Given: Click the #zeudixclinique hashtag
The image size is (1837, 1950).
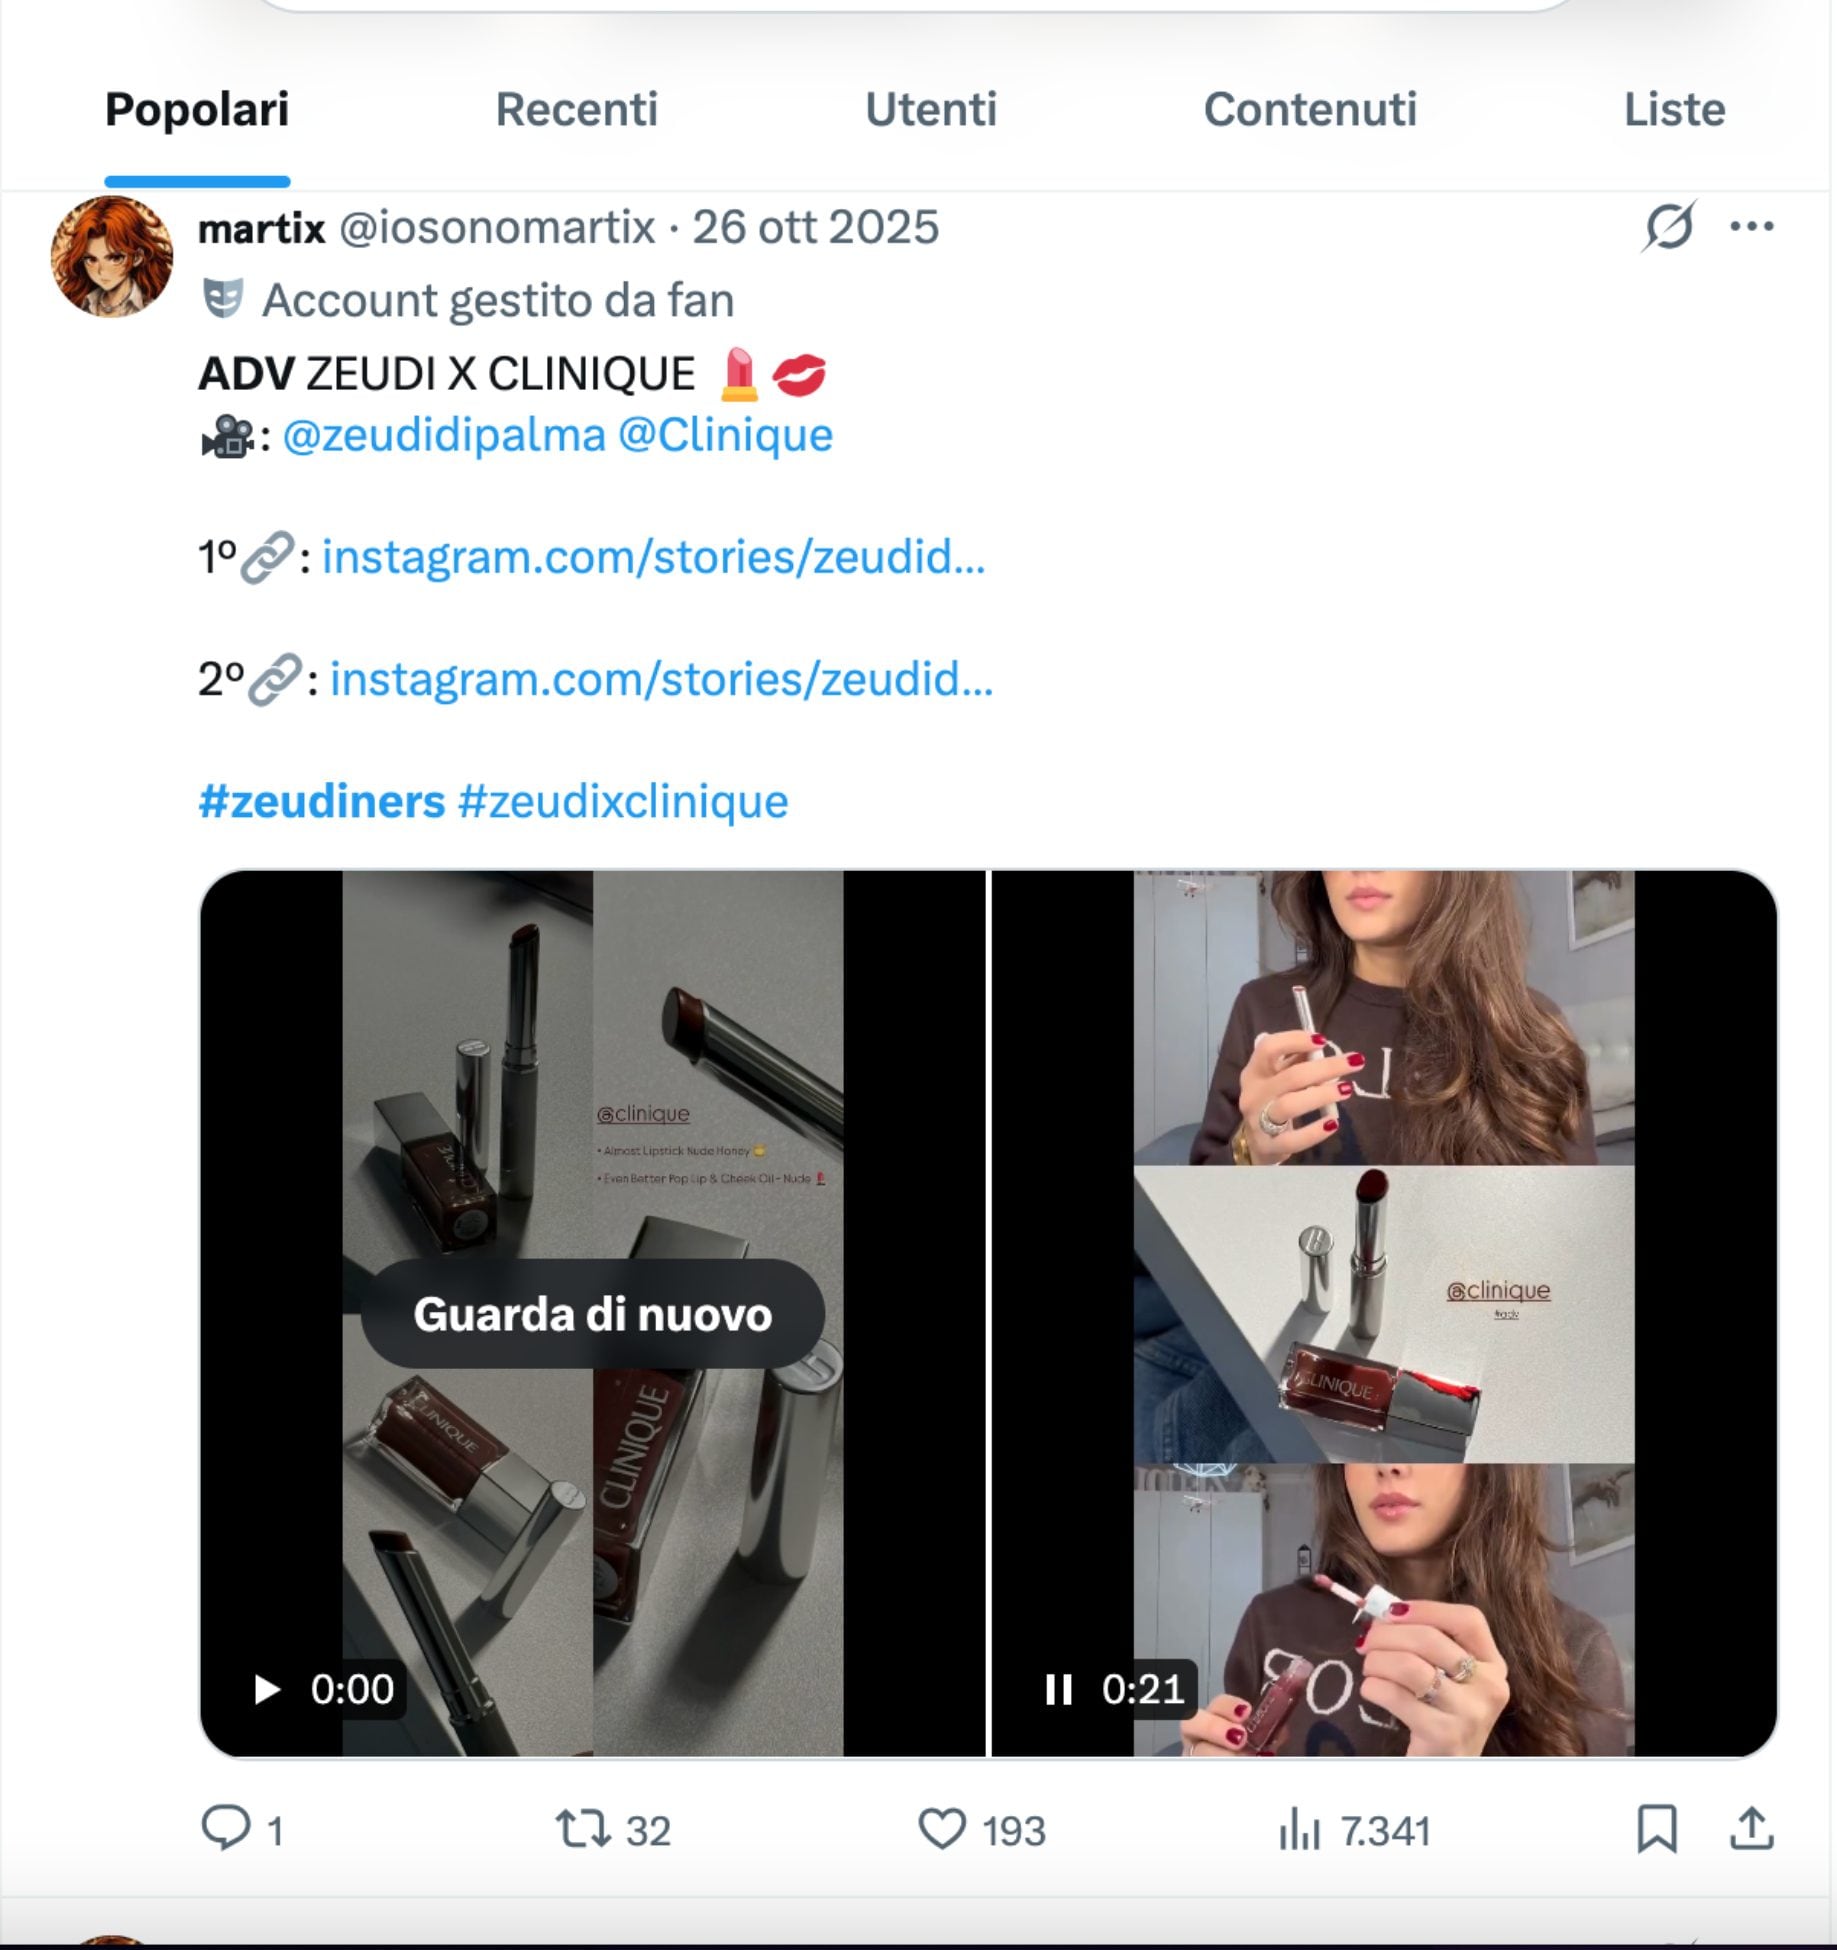Looking at the screenshot, I should 623,801.
